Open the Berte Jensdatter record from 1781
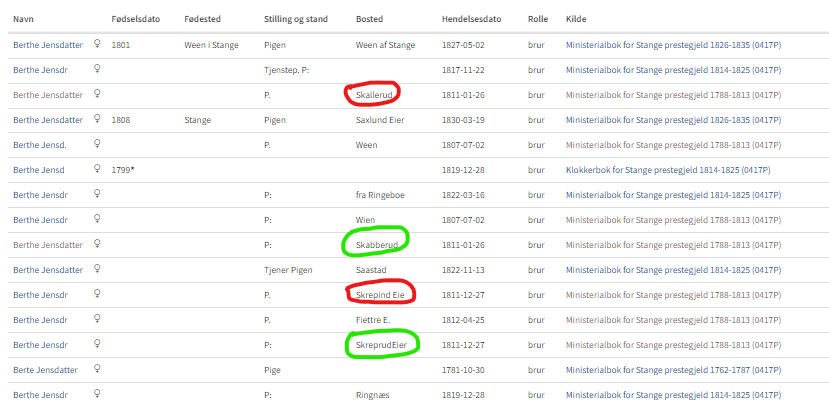829x413 pixels. coord(45,370)
